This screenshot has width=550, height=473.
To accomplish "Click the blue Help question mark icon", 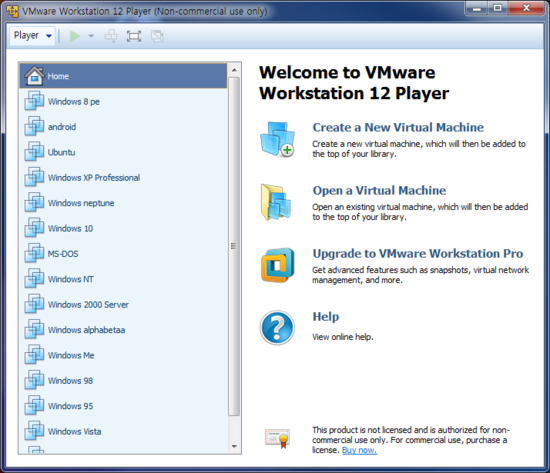I will (277, 328).
